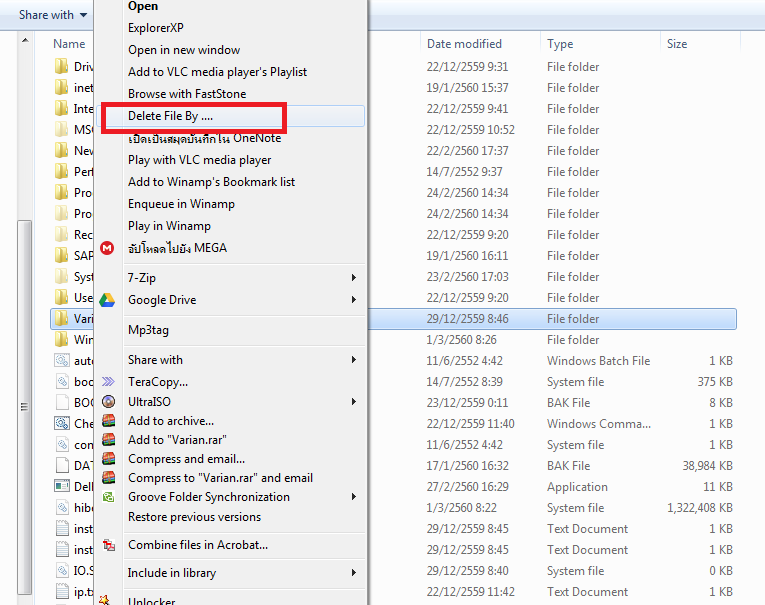Click date cell 14/7/2552 9:37
The image size is (765, 605).
464,172
